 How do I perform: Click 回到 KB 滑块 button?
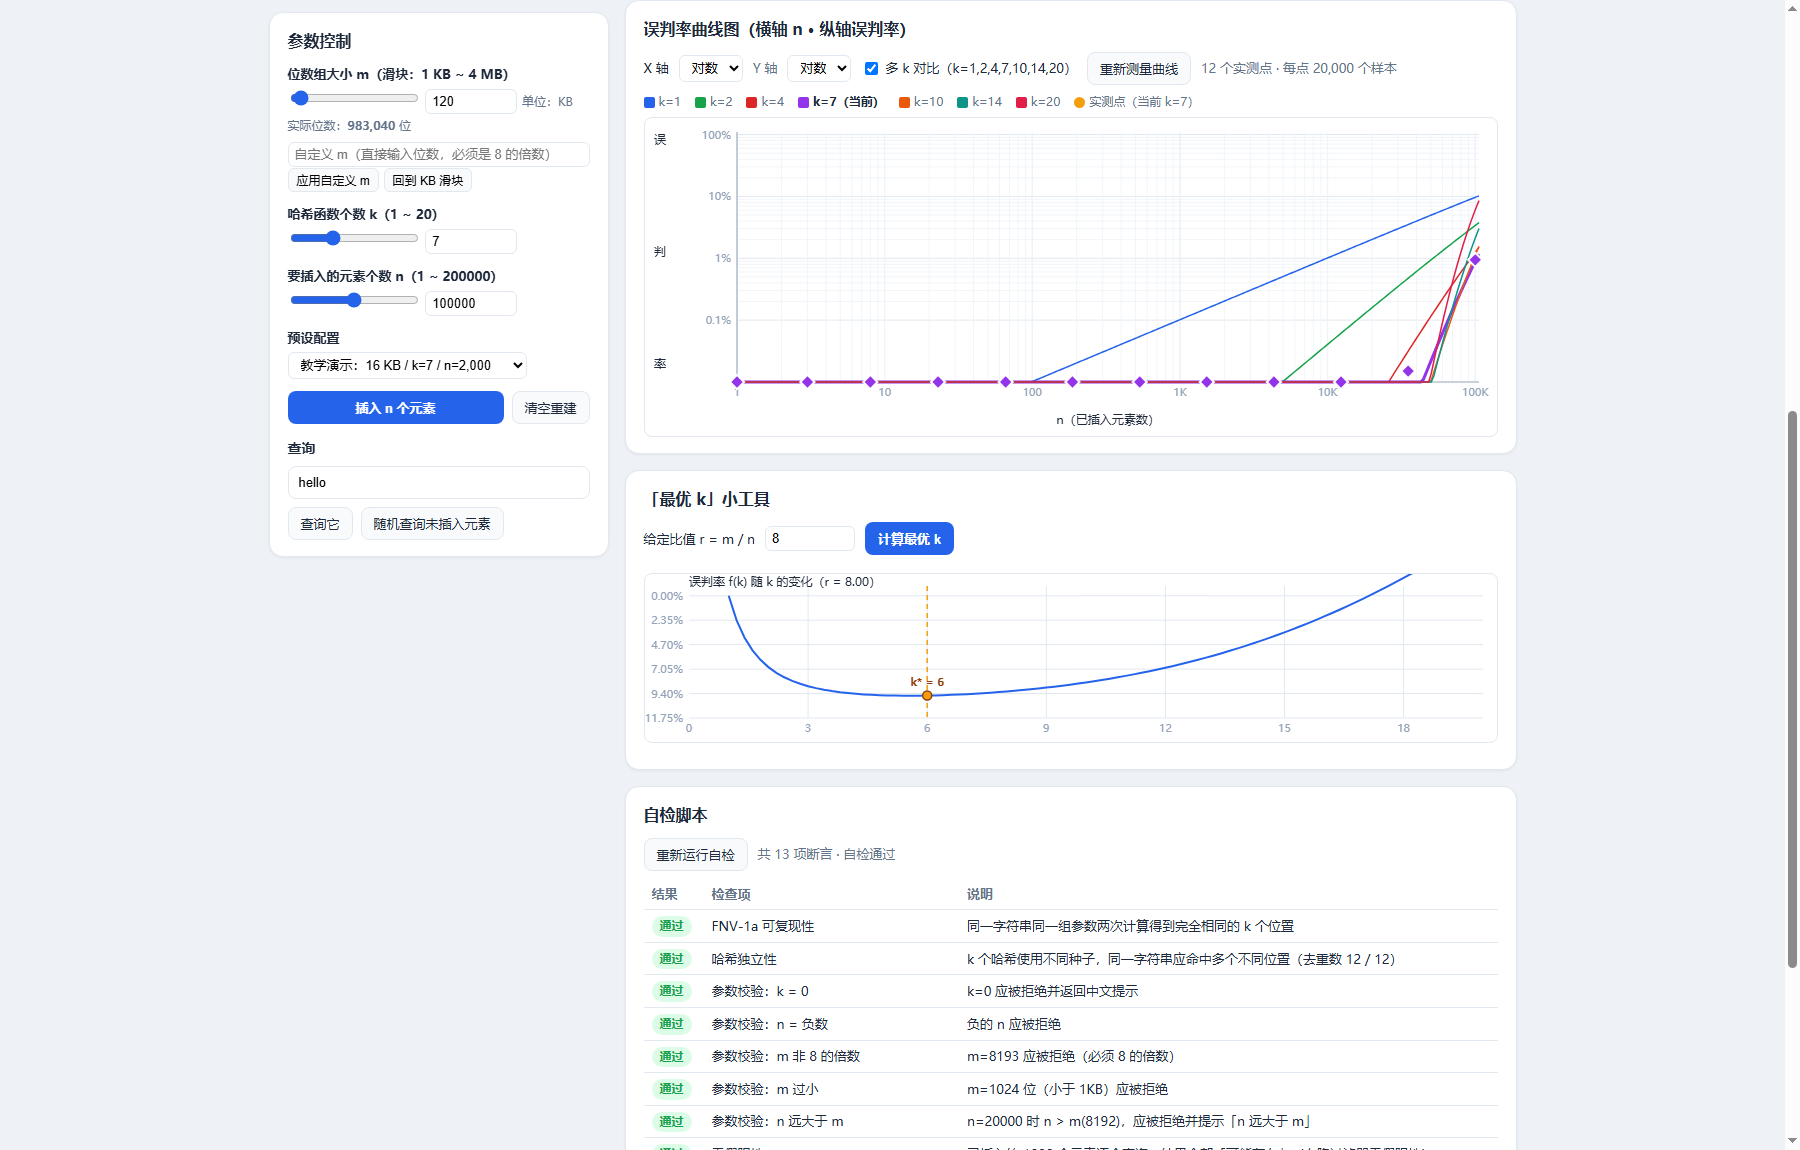(427, 181)
